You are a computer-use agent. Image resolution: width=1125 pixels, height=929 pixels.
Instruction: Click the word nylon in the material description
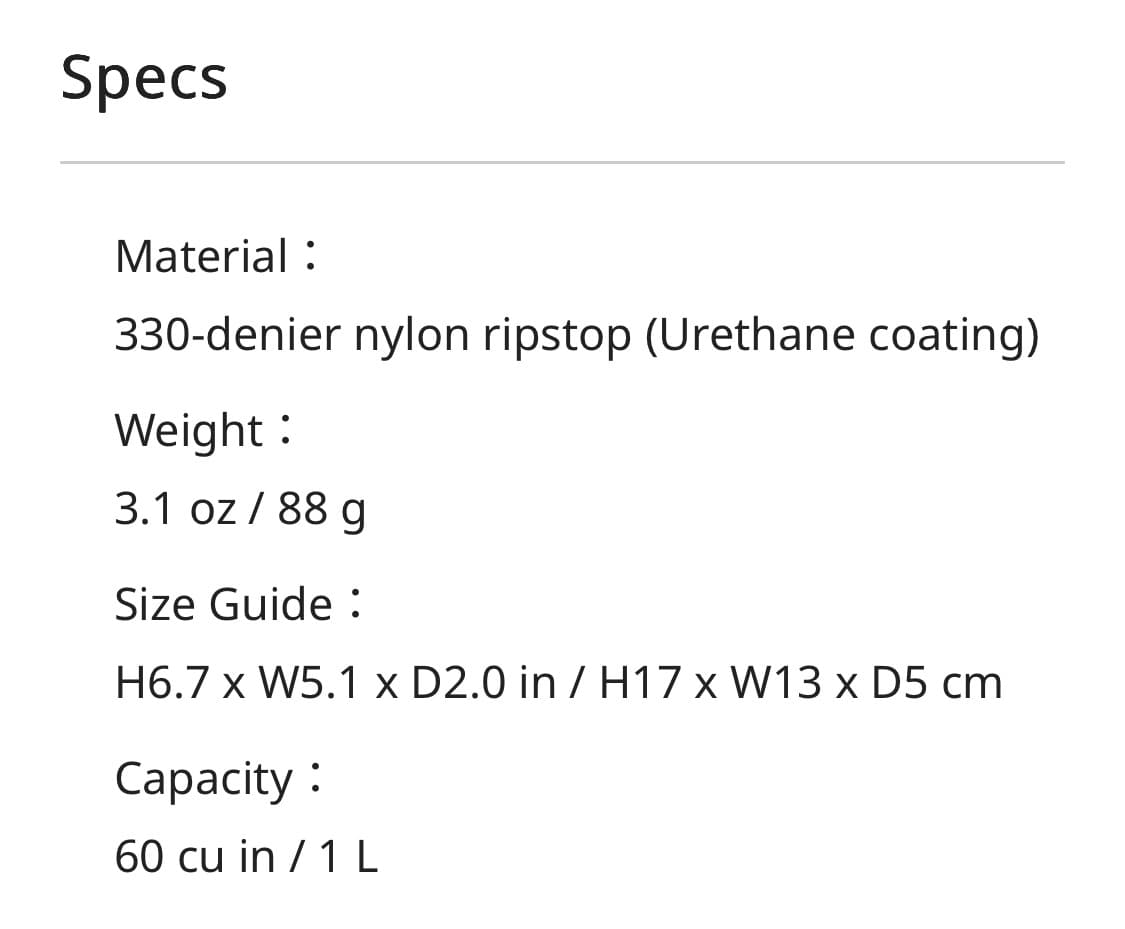411,336
